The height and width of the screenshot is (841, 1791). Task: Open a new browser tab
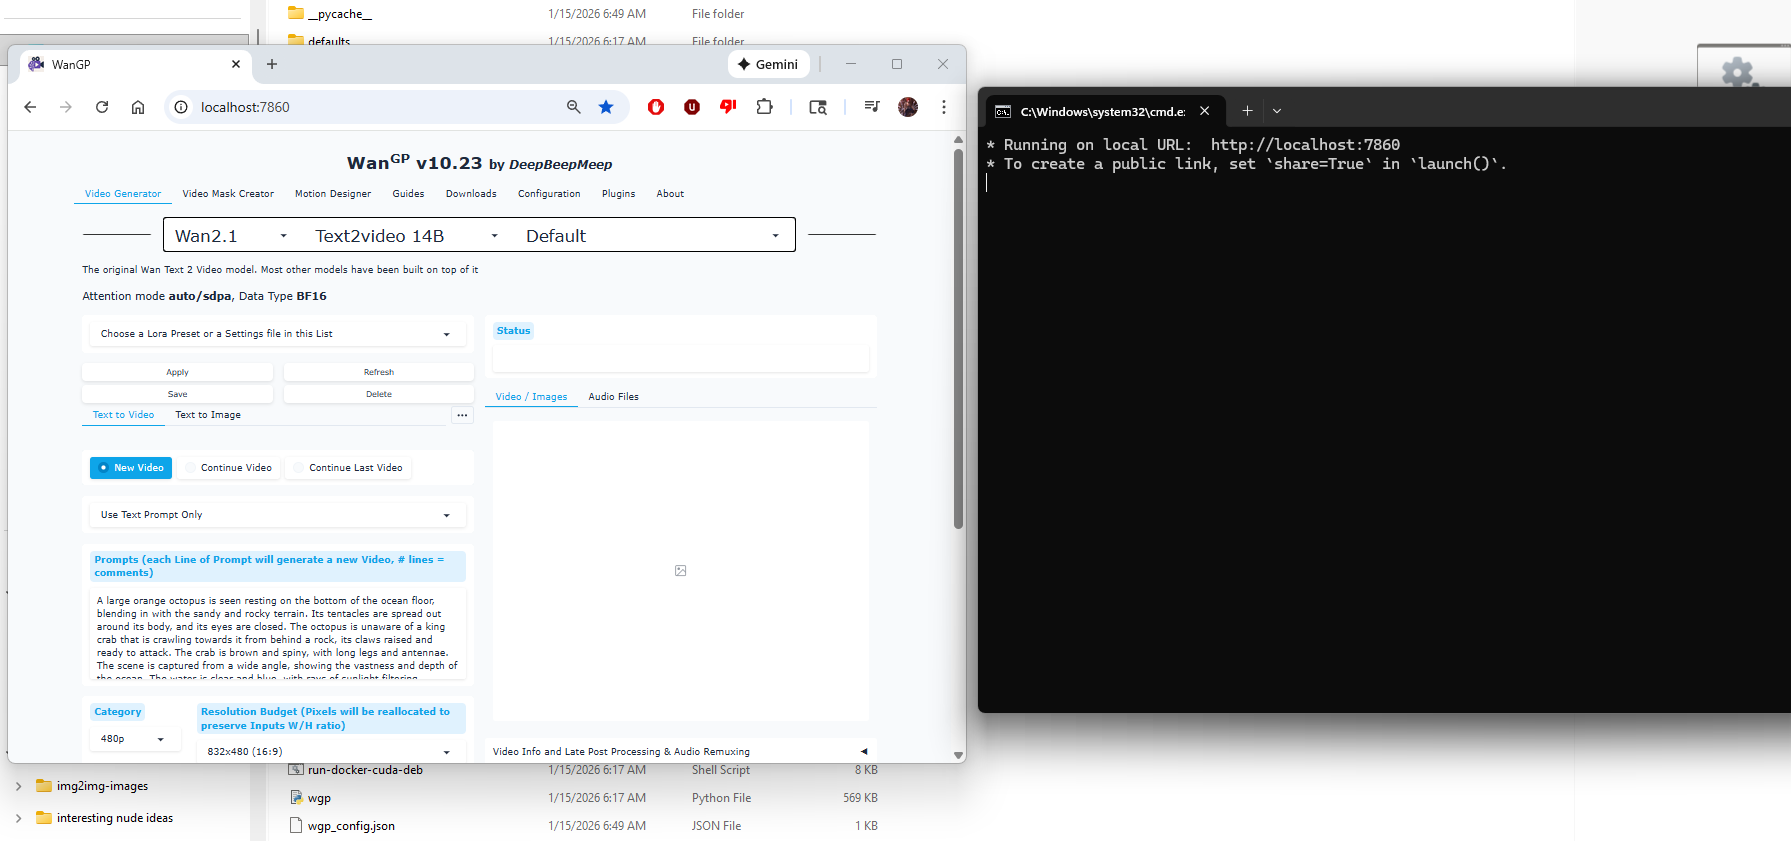tap(272, 64)
